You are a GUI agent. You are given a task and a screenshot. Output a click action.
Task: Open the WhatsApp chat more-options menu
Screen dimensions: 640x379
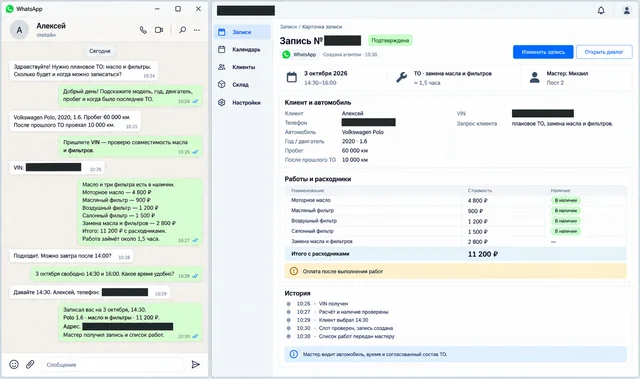(197, 30)
